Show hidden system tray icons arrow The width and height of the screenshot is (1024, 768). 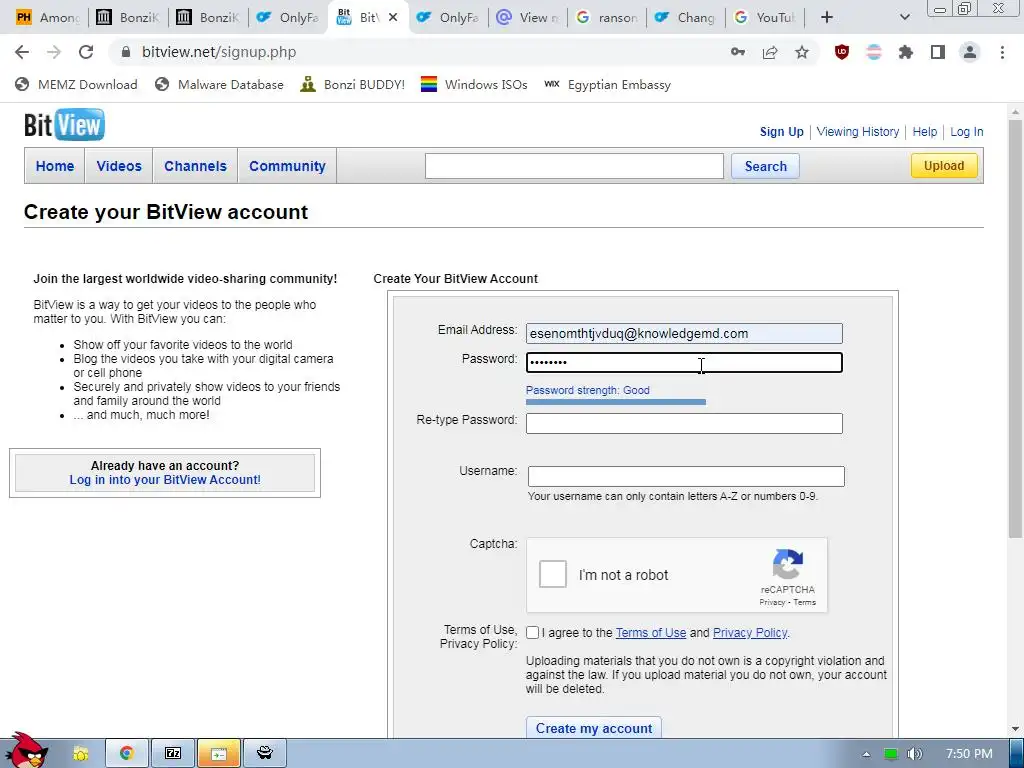point(866,754)
